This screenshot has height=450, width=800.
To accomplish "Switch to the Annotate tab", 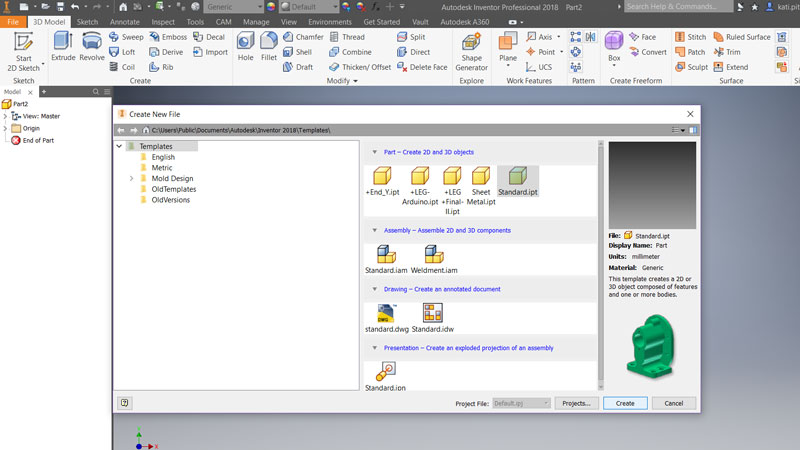I will pos(124,22).
